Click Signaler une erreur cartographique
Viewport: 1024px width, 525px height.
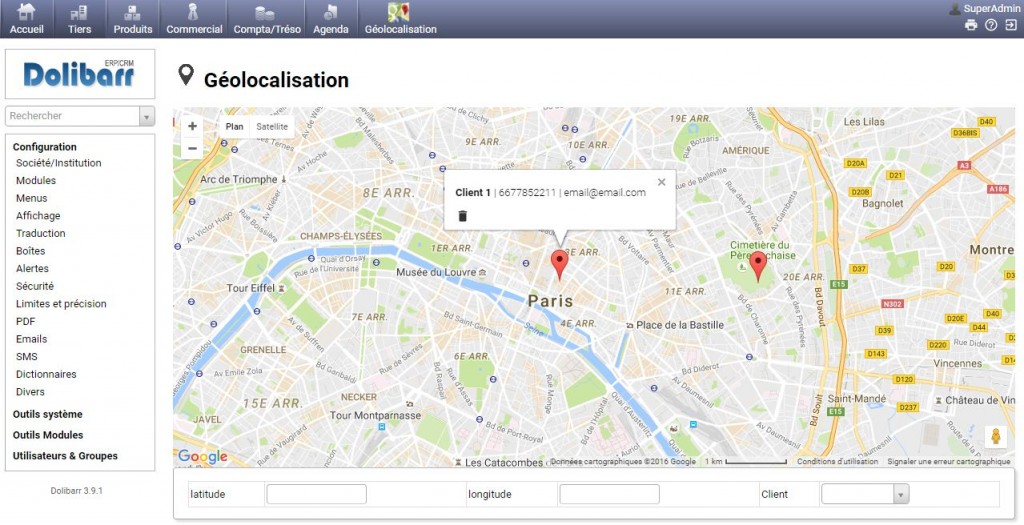[x=948, y=462]
